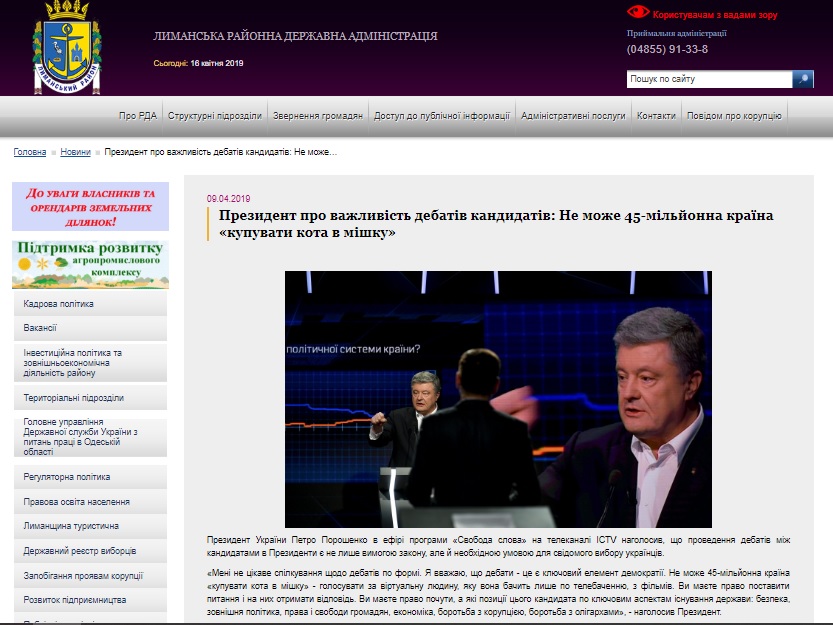Open the 'Користувачам з вадами зору' link
The image size is (833, 625).
714,15
